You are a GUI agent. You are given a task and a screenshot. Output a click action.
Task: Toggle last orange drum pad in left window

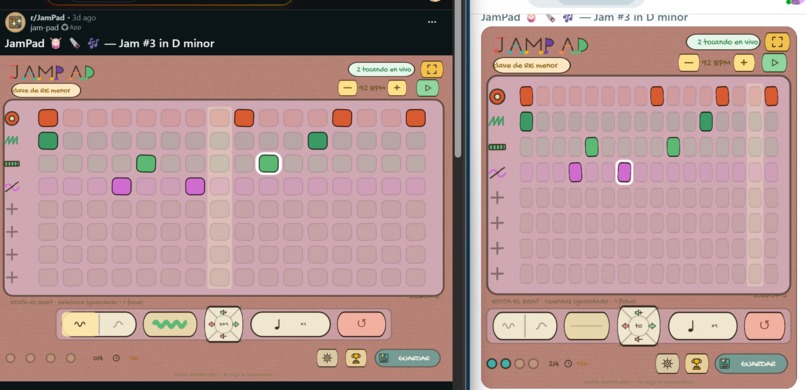point(415,118)
